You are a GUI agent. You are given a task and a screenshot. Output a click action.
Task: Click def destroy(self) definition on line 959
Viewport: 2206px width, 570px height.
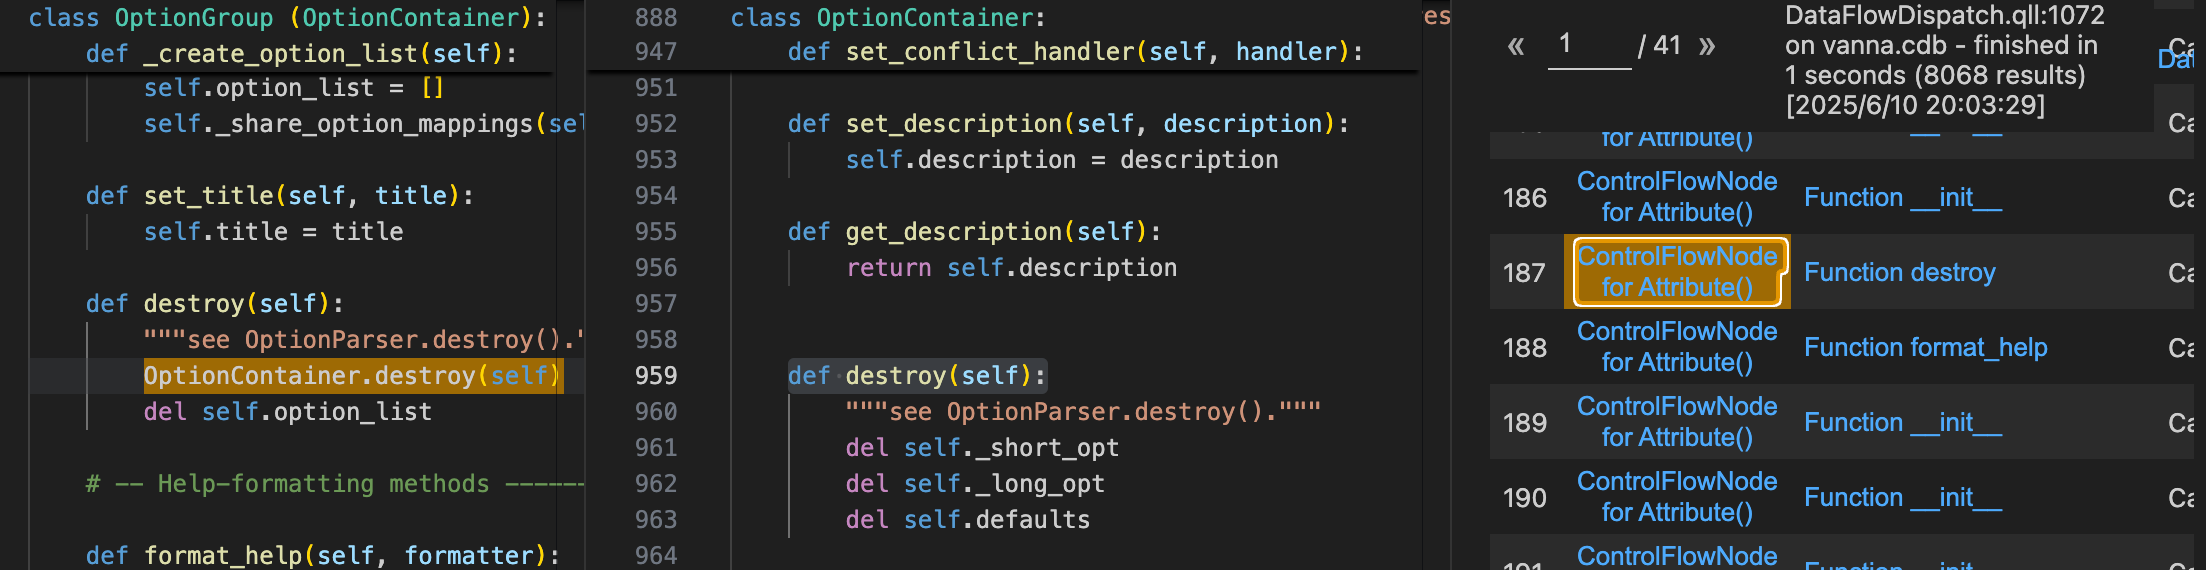(x=917, y=376)
